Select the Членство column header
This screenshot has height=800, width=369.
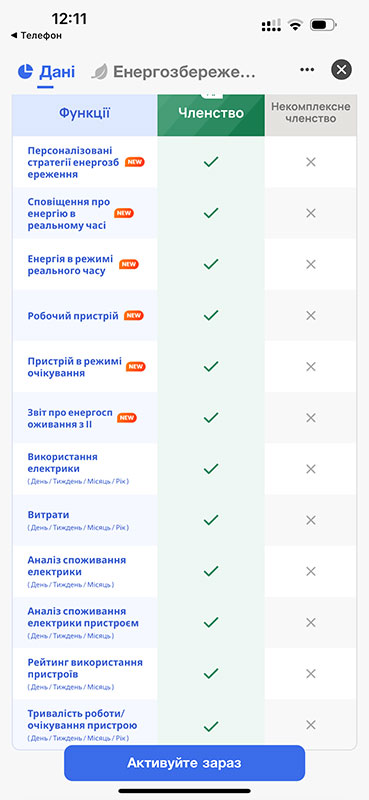211,113
